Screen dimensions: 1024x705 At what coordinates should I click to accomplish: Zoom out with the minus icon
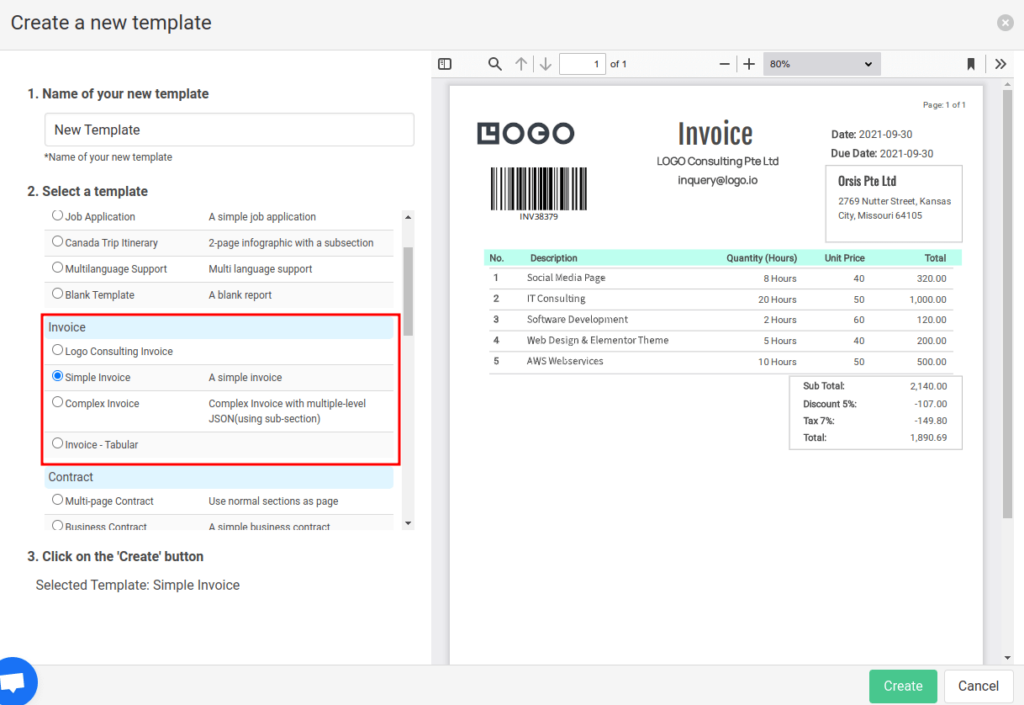tap(724, 64)
